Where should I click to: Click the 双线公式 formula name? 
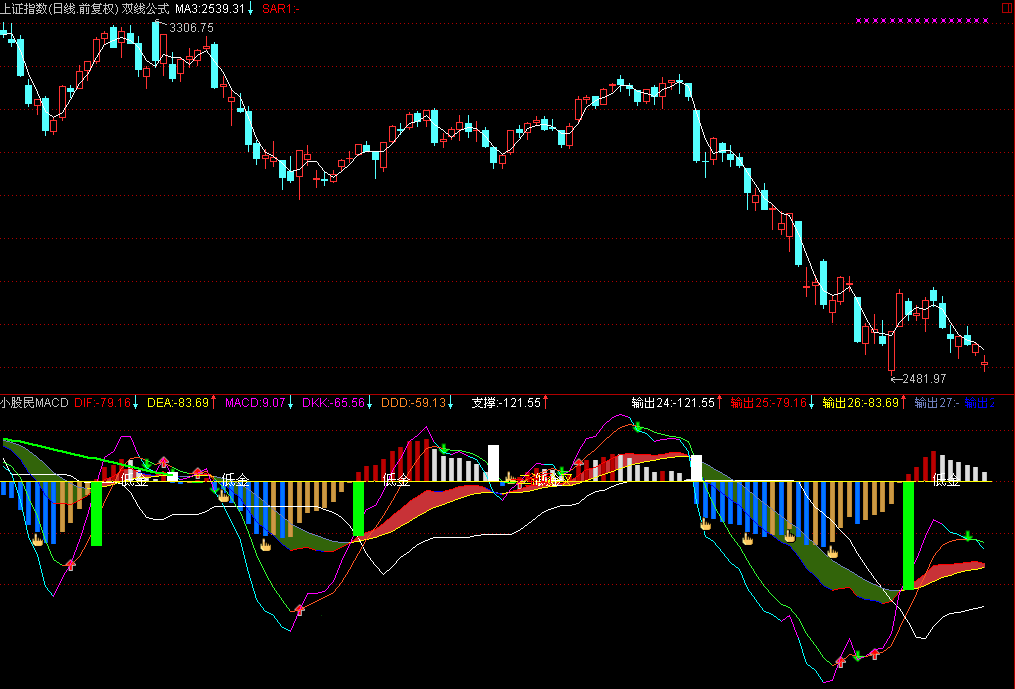[146, 8]
